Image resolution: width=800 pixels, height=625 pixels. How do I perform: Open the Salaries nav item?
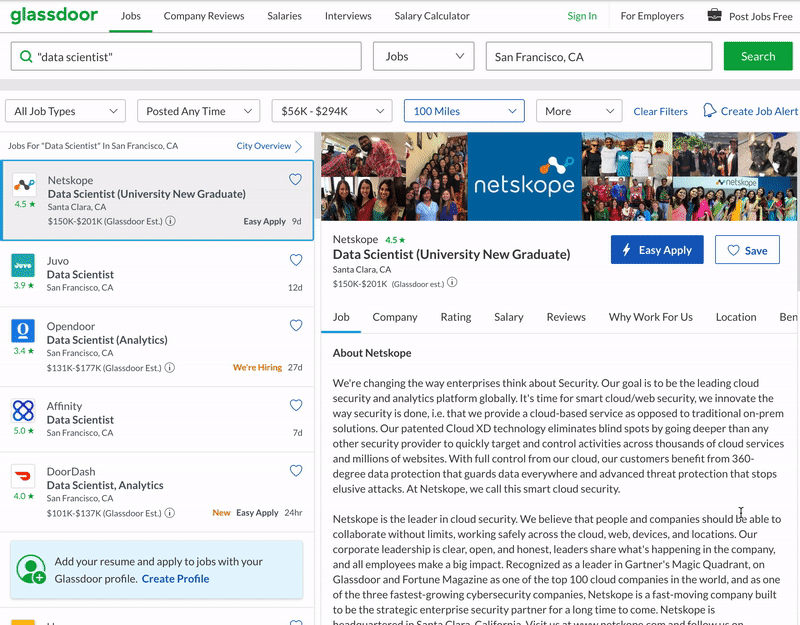(x=284, y=16)
